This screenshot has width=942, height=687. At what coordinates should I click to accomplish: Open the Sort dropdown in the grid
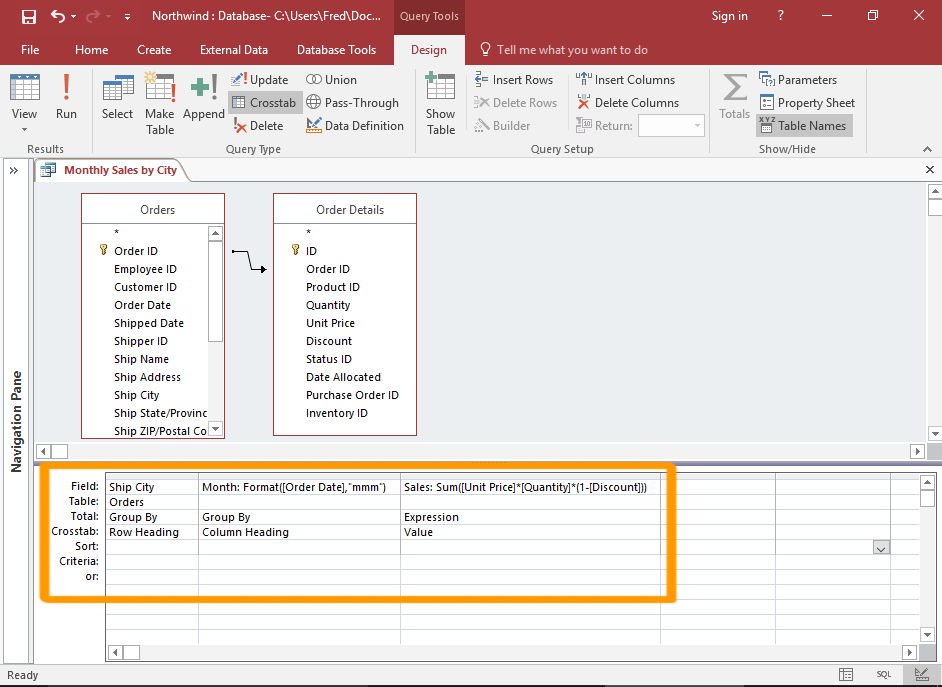[880, 547]
